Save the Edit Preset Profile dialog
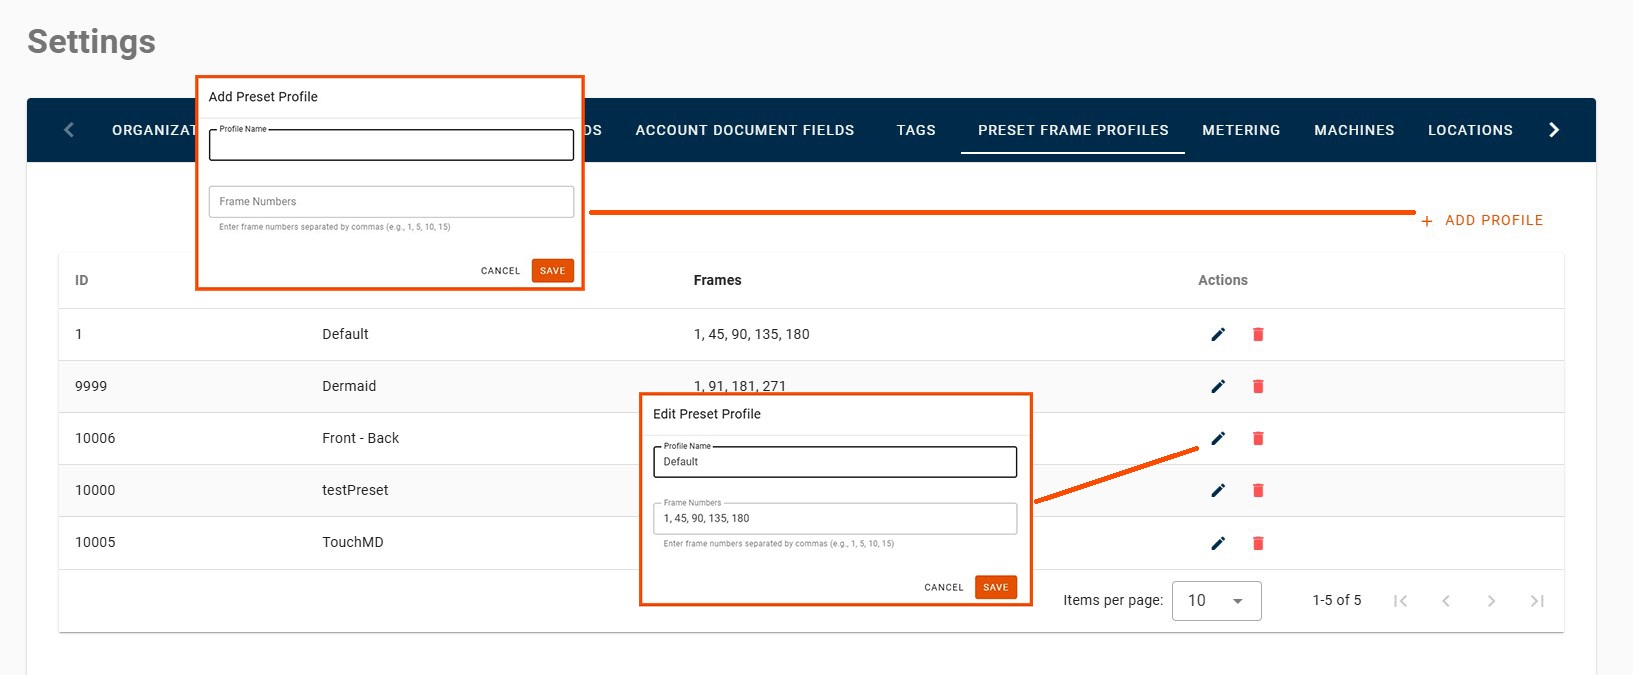 tap(996, 587)
